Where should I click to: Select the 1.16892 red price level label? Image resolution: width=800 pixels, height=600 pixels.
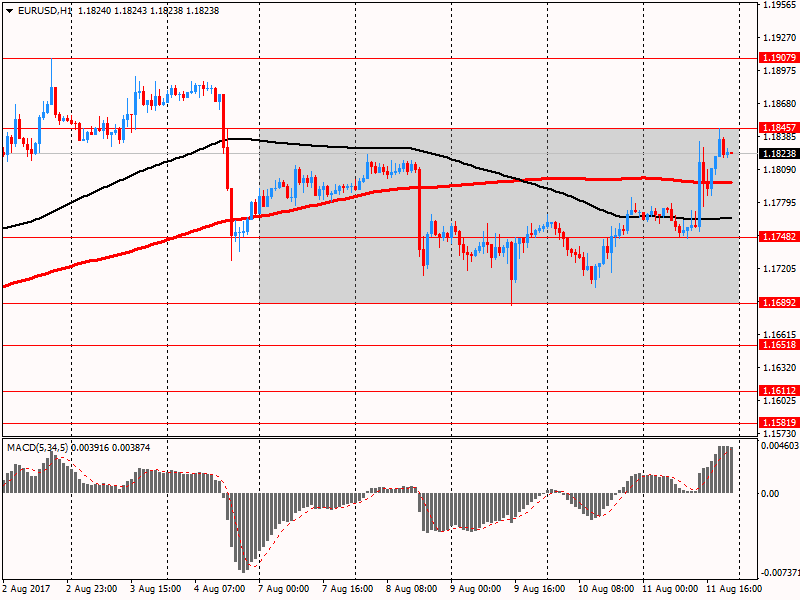tap(779, 303)
